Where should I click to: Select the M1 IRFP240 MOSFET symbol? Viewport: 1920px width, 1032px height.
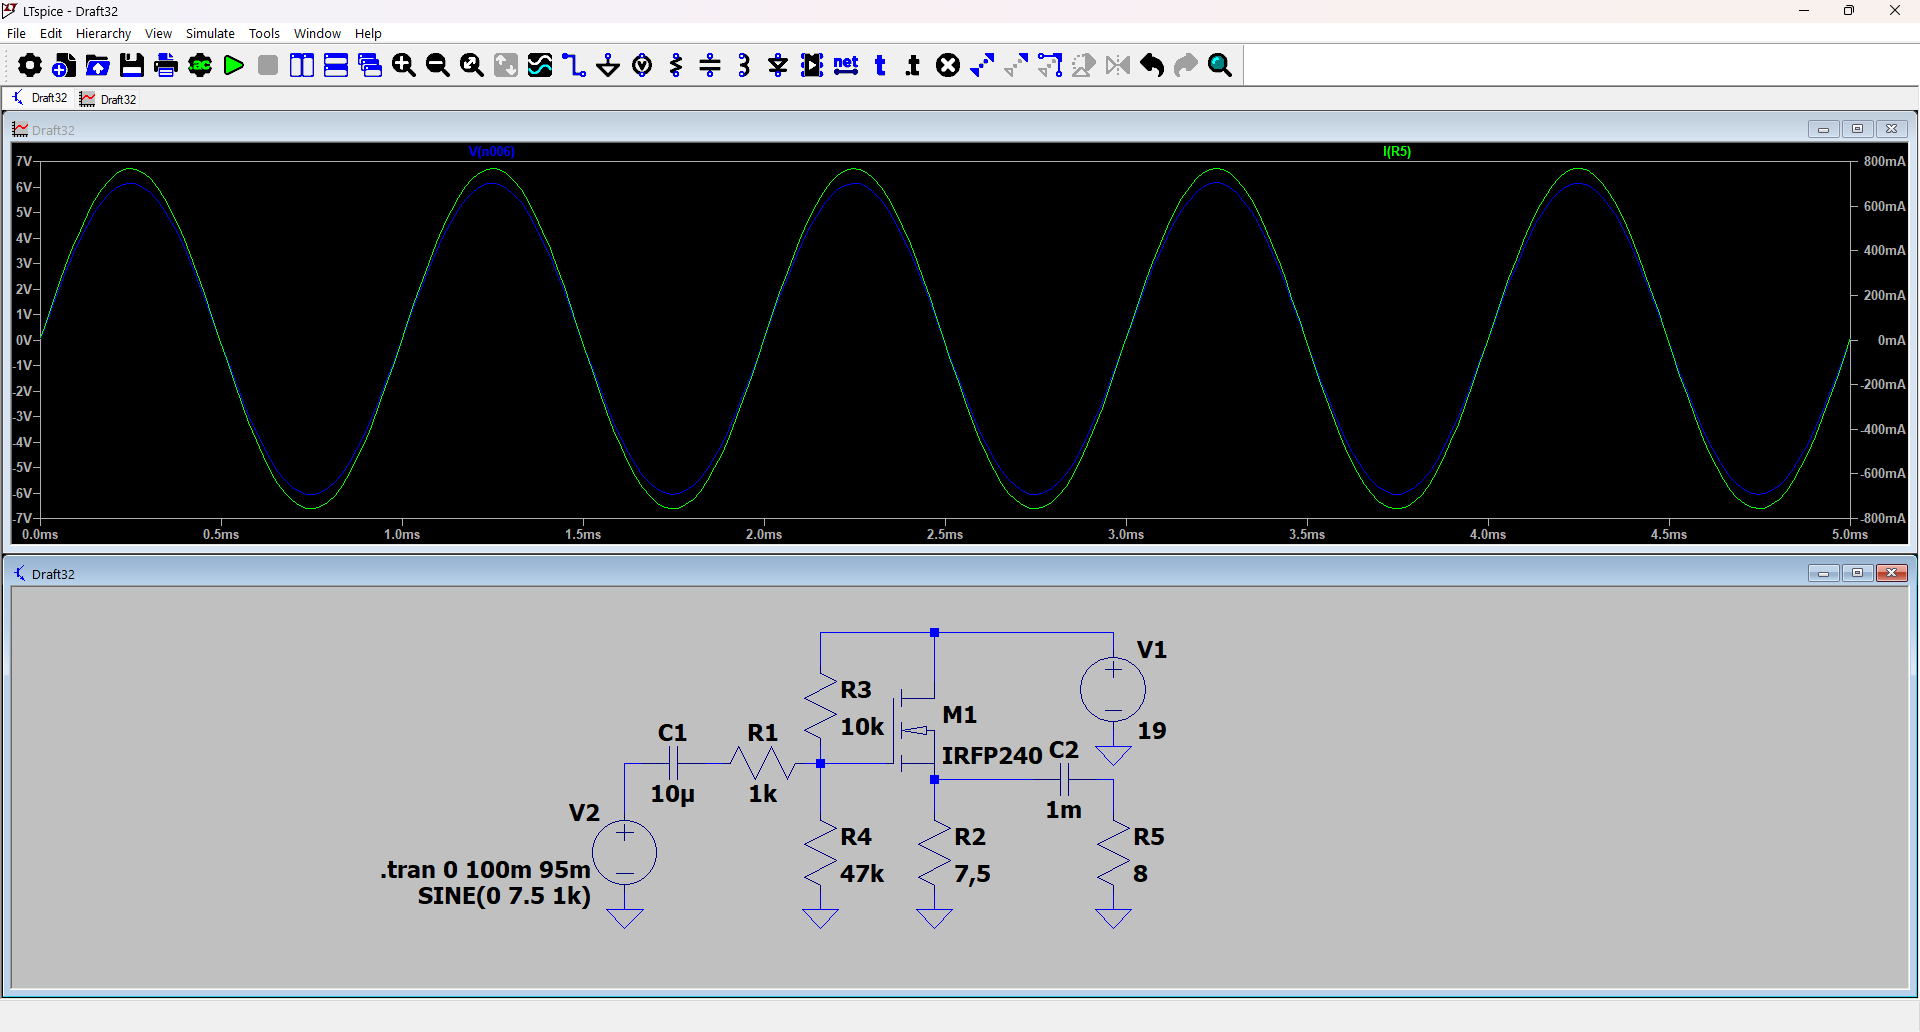click(914, 730)
